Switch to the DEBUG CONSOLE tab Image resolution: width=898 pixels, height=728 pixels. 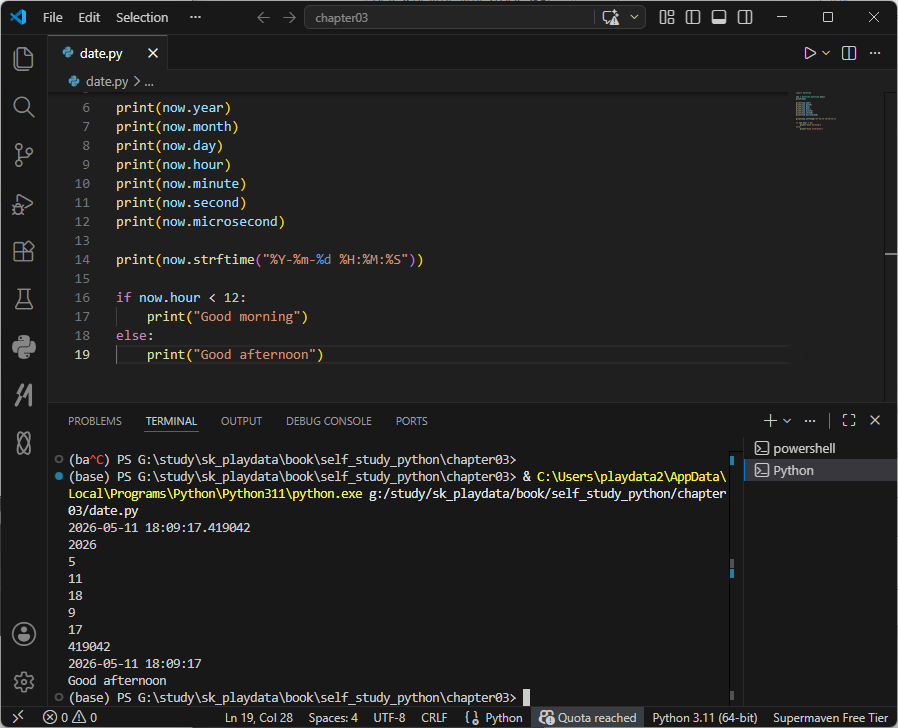329,421
